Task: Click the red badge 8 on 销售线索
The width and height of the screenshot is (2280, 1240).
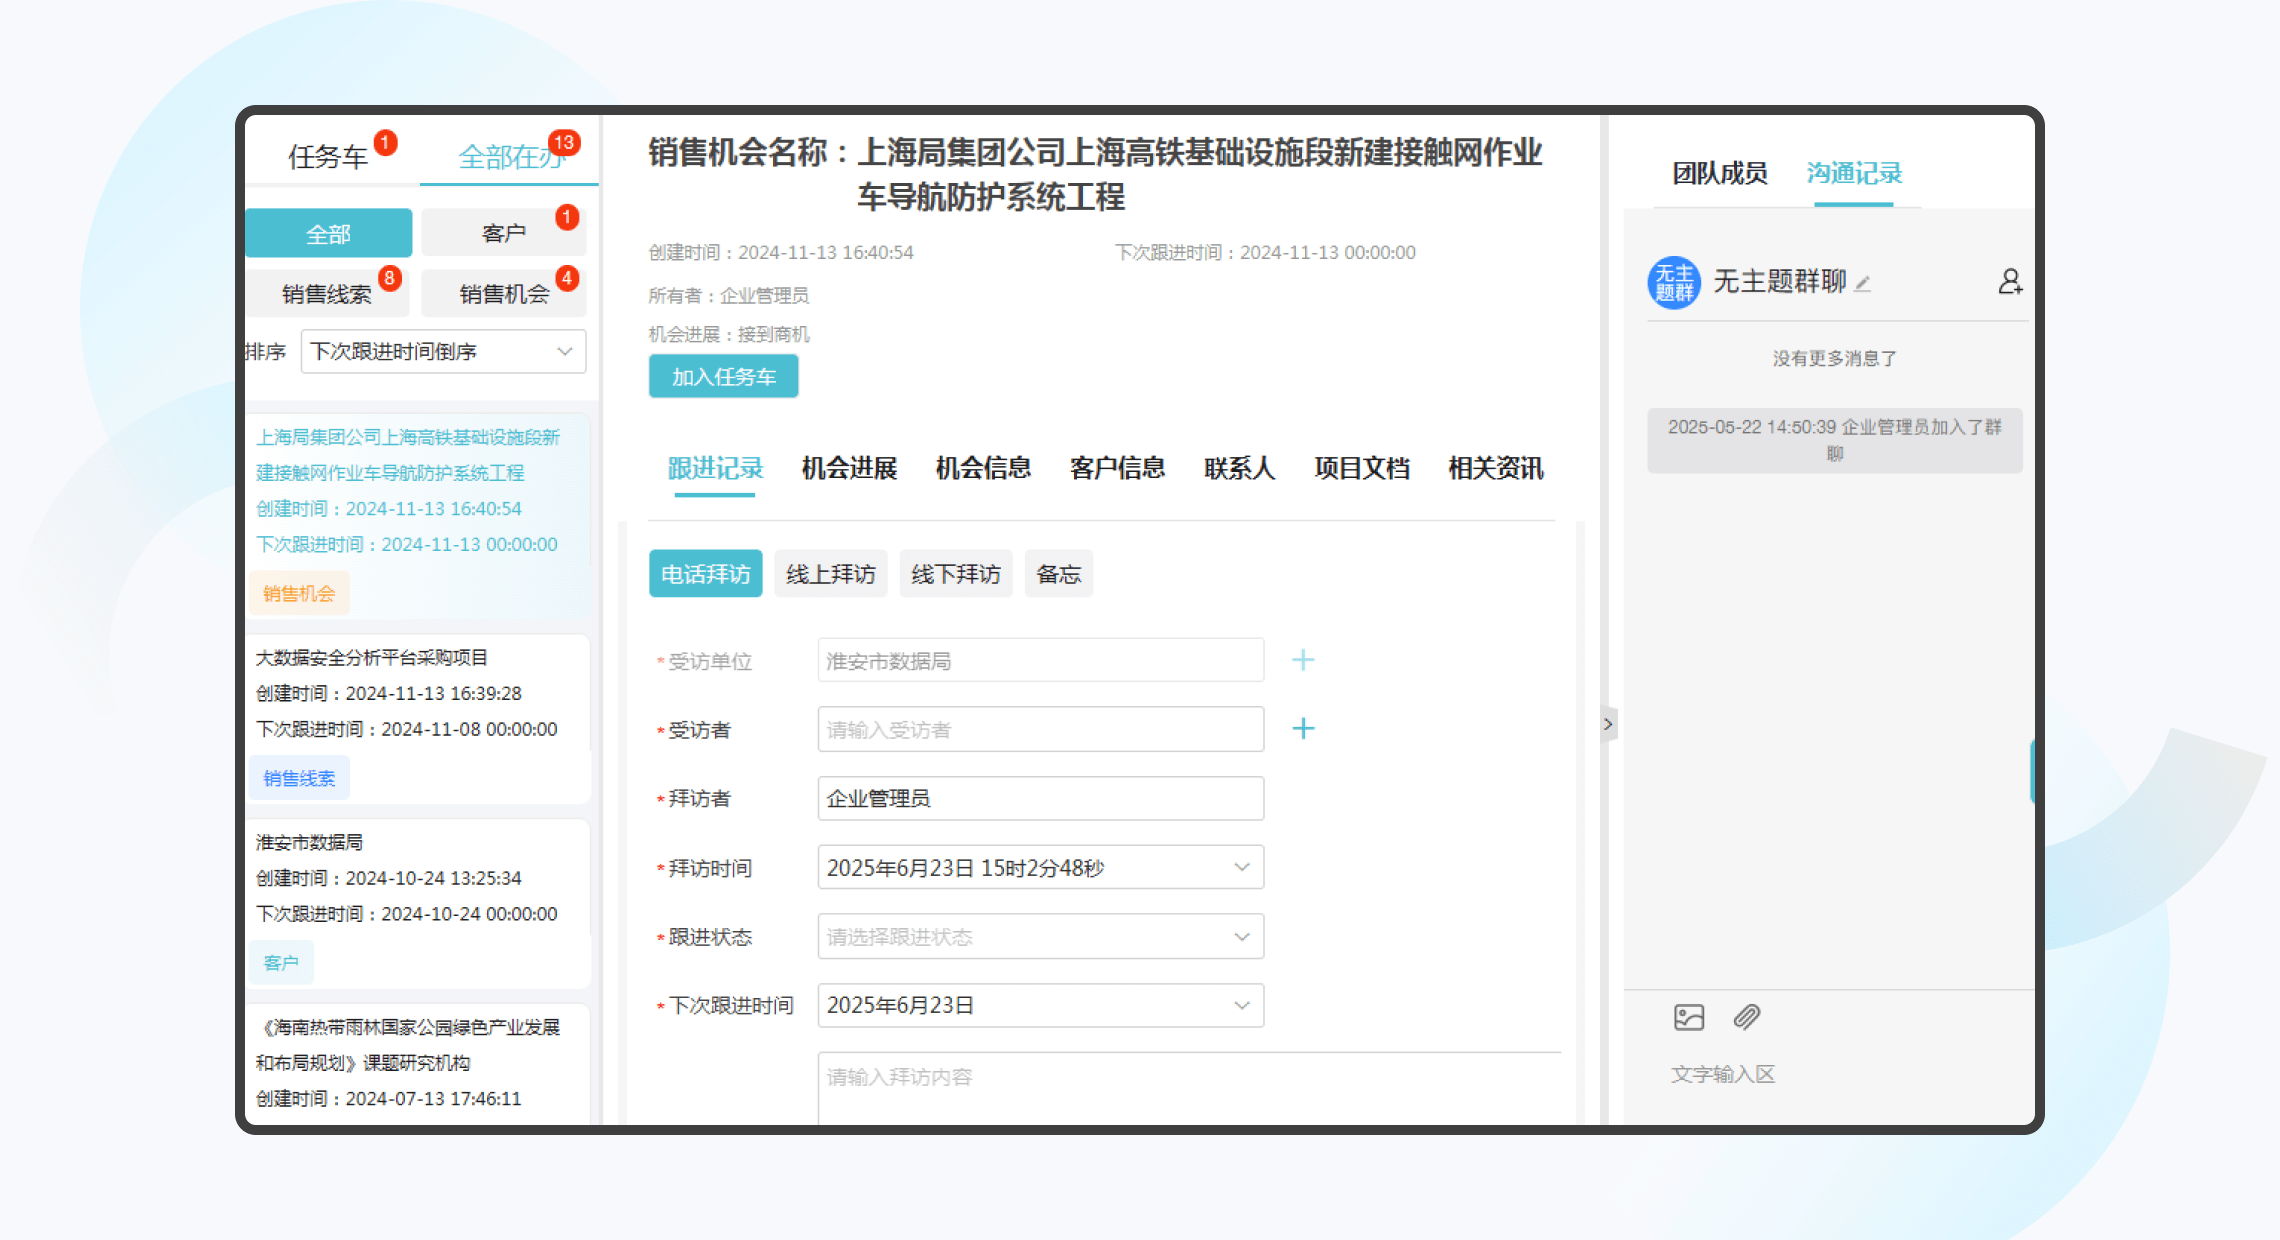Action: click(x=390, y=278)
